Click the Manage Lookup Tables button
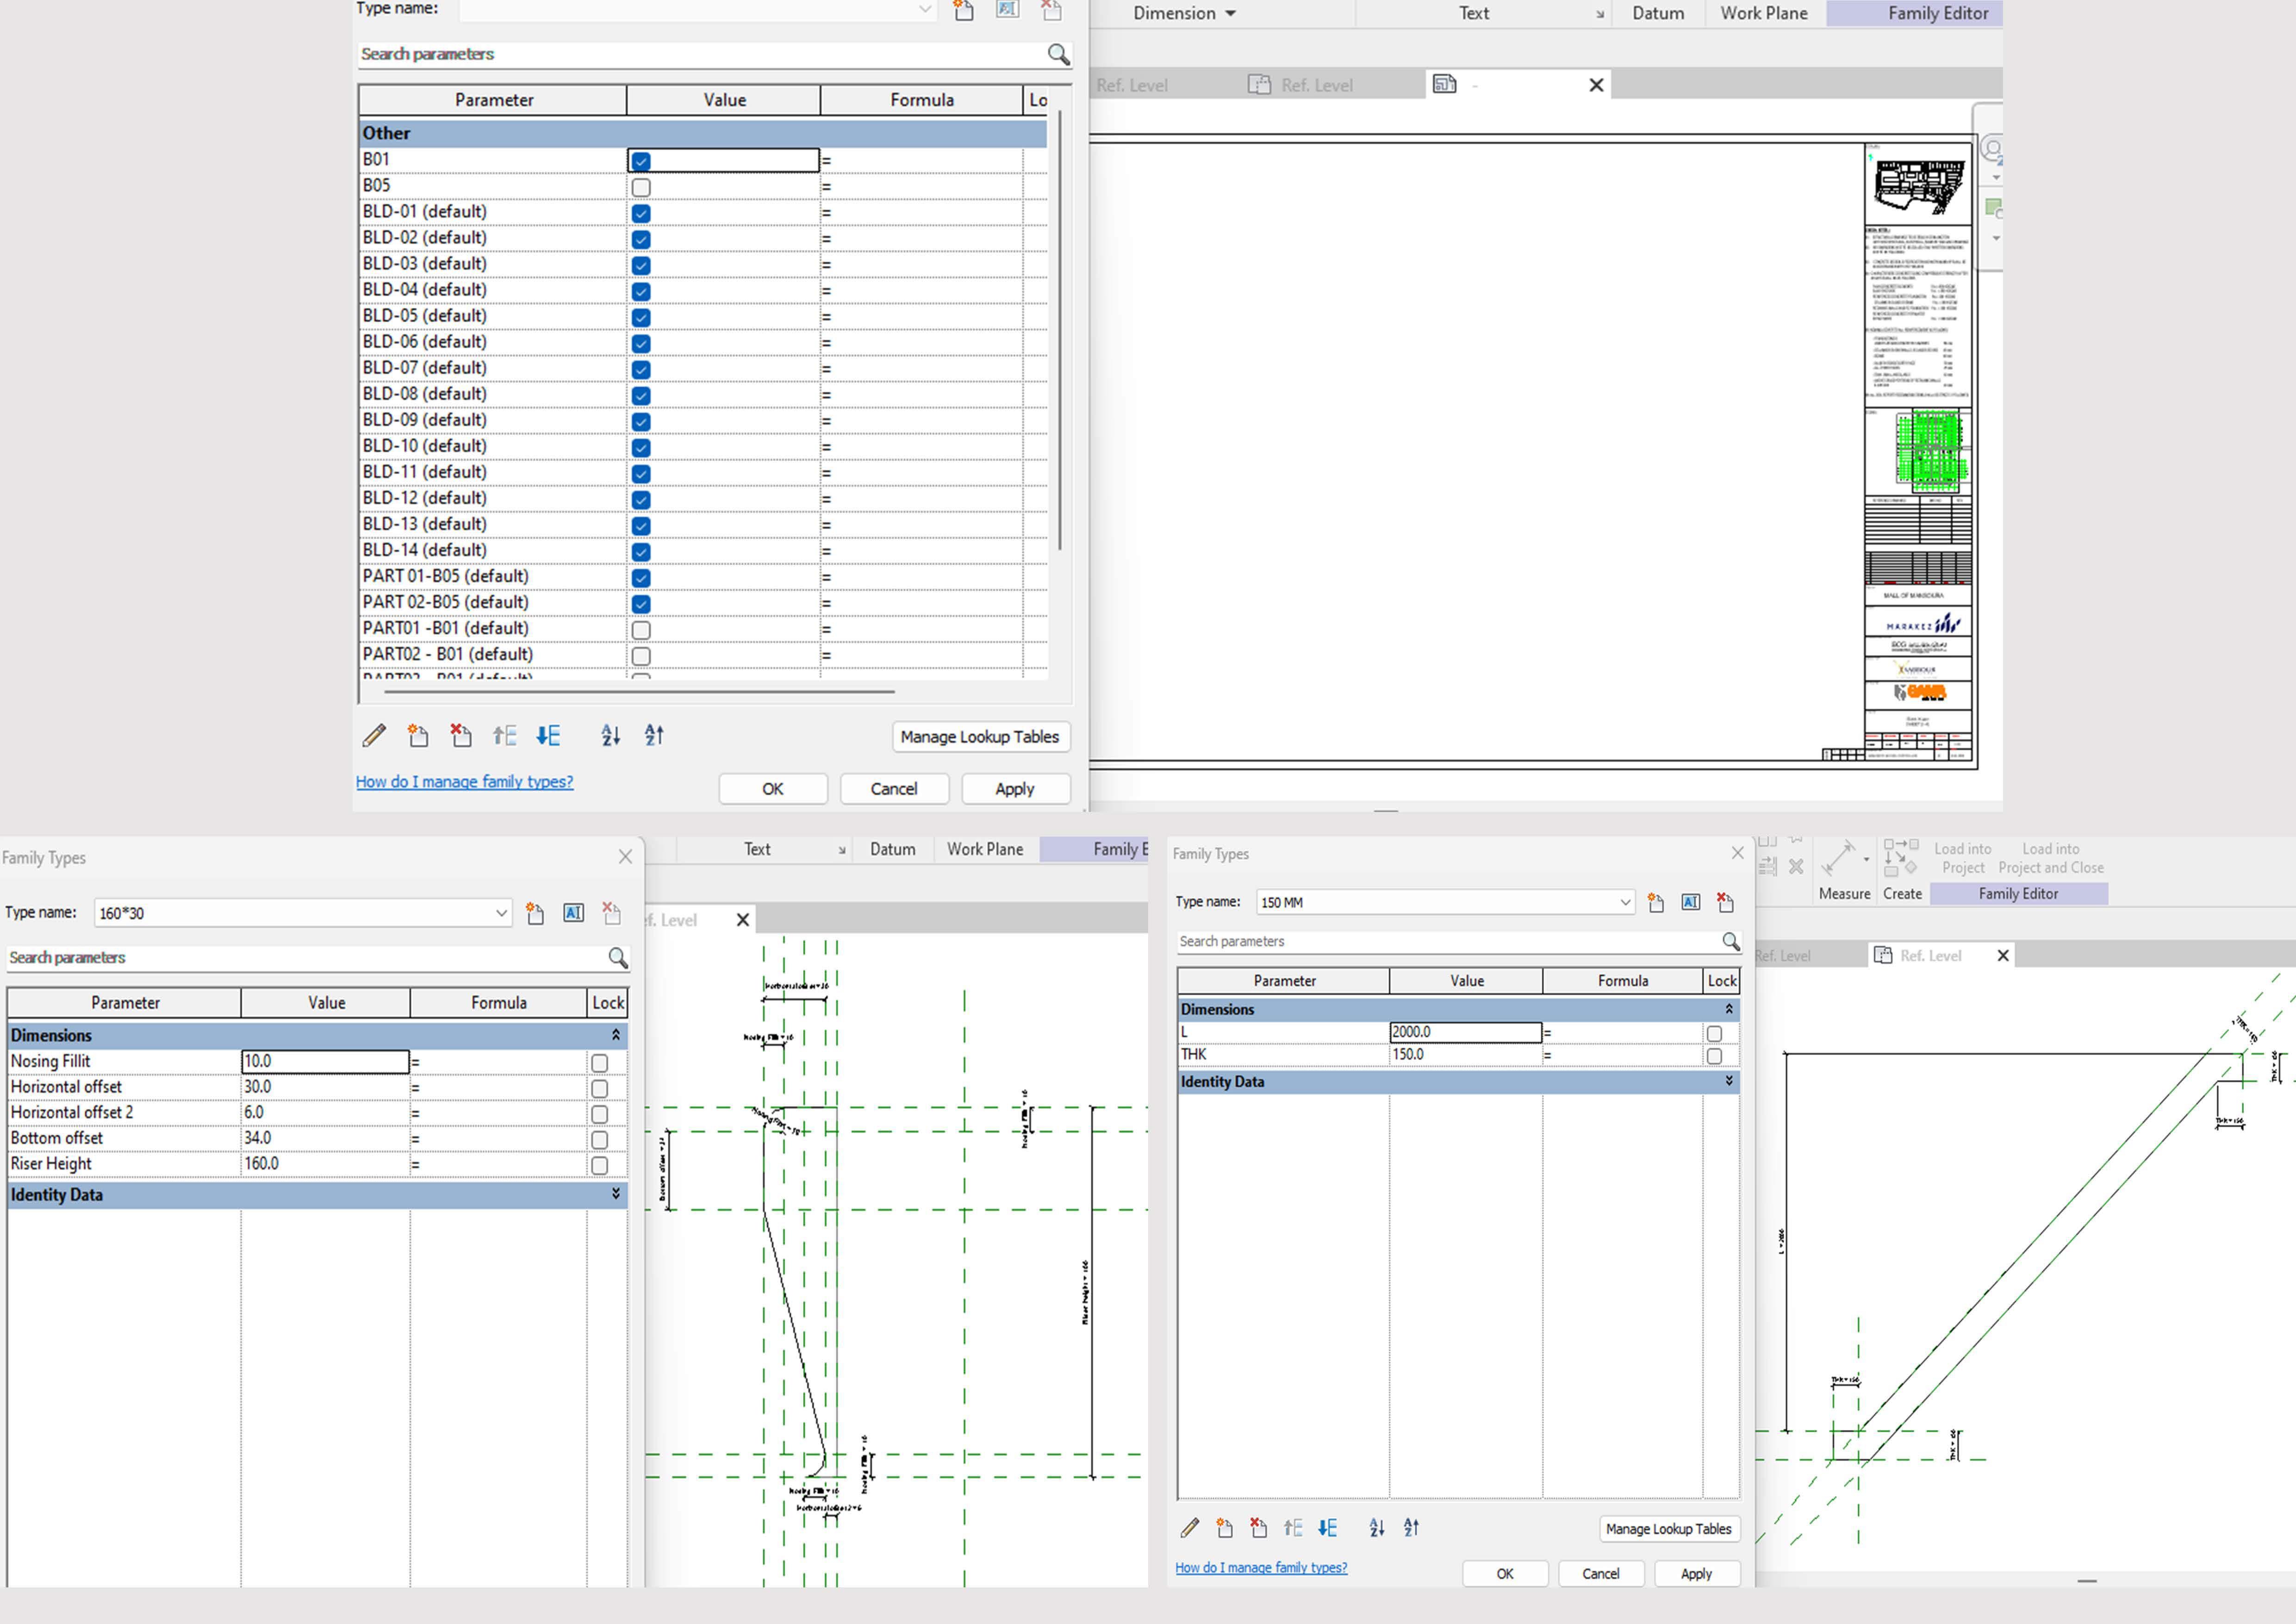Viewport: 2296px width, 1624px height. pyautogui.click(x=979, y=737)
